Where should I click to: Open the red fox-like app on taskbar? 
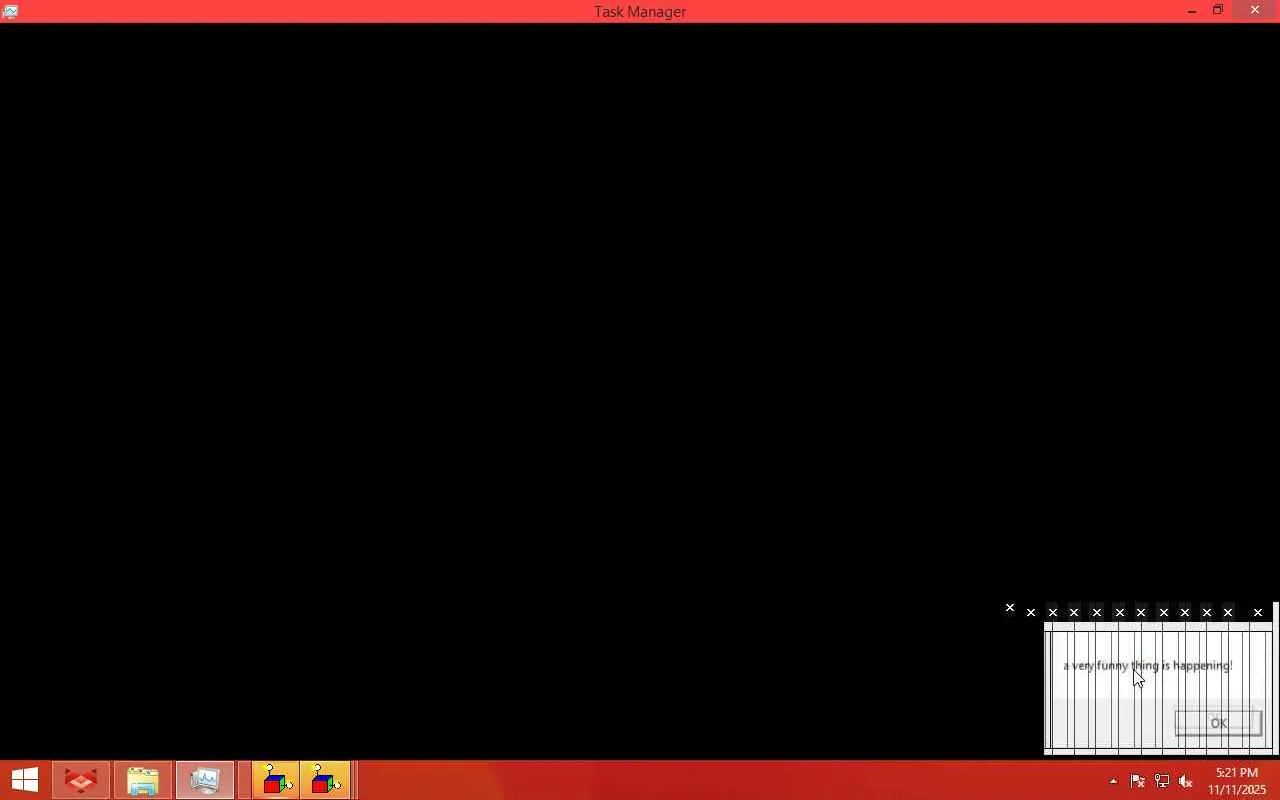(81, 780)
